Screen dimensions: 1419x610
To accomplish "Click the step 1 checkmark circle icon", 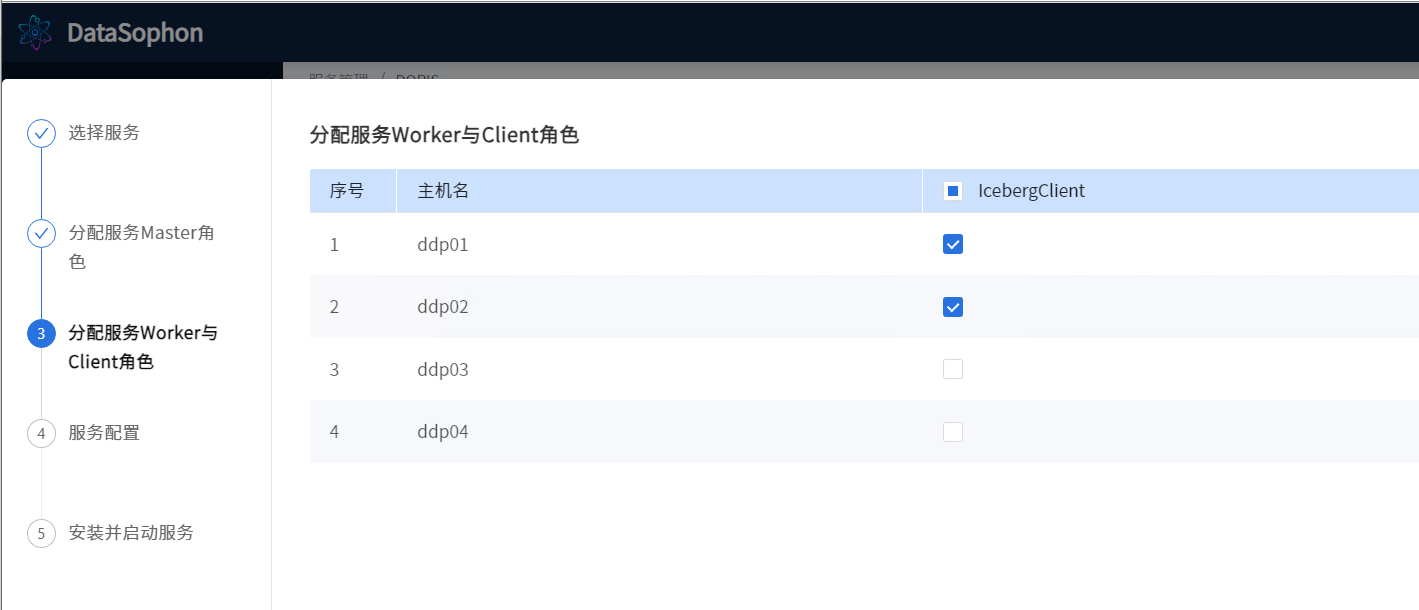I will [x=41, y=133].
